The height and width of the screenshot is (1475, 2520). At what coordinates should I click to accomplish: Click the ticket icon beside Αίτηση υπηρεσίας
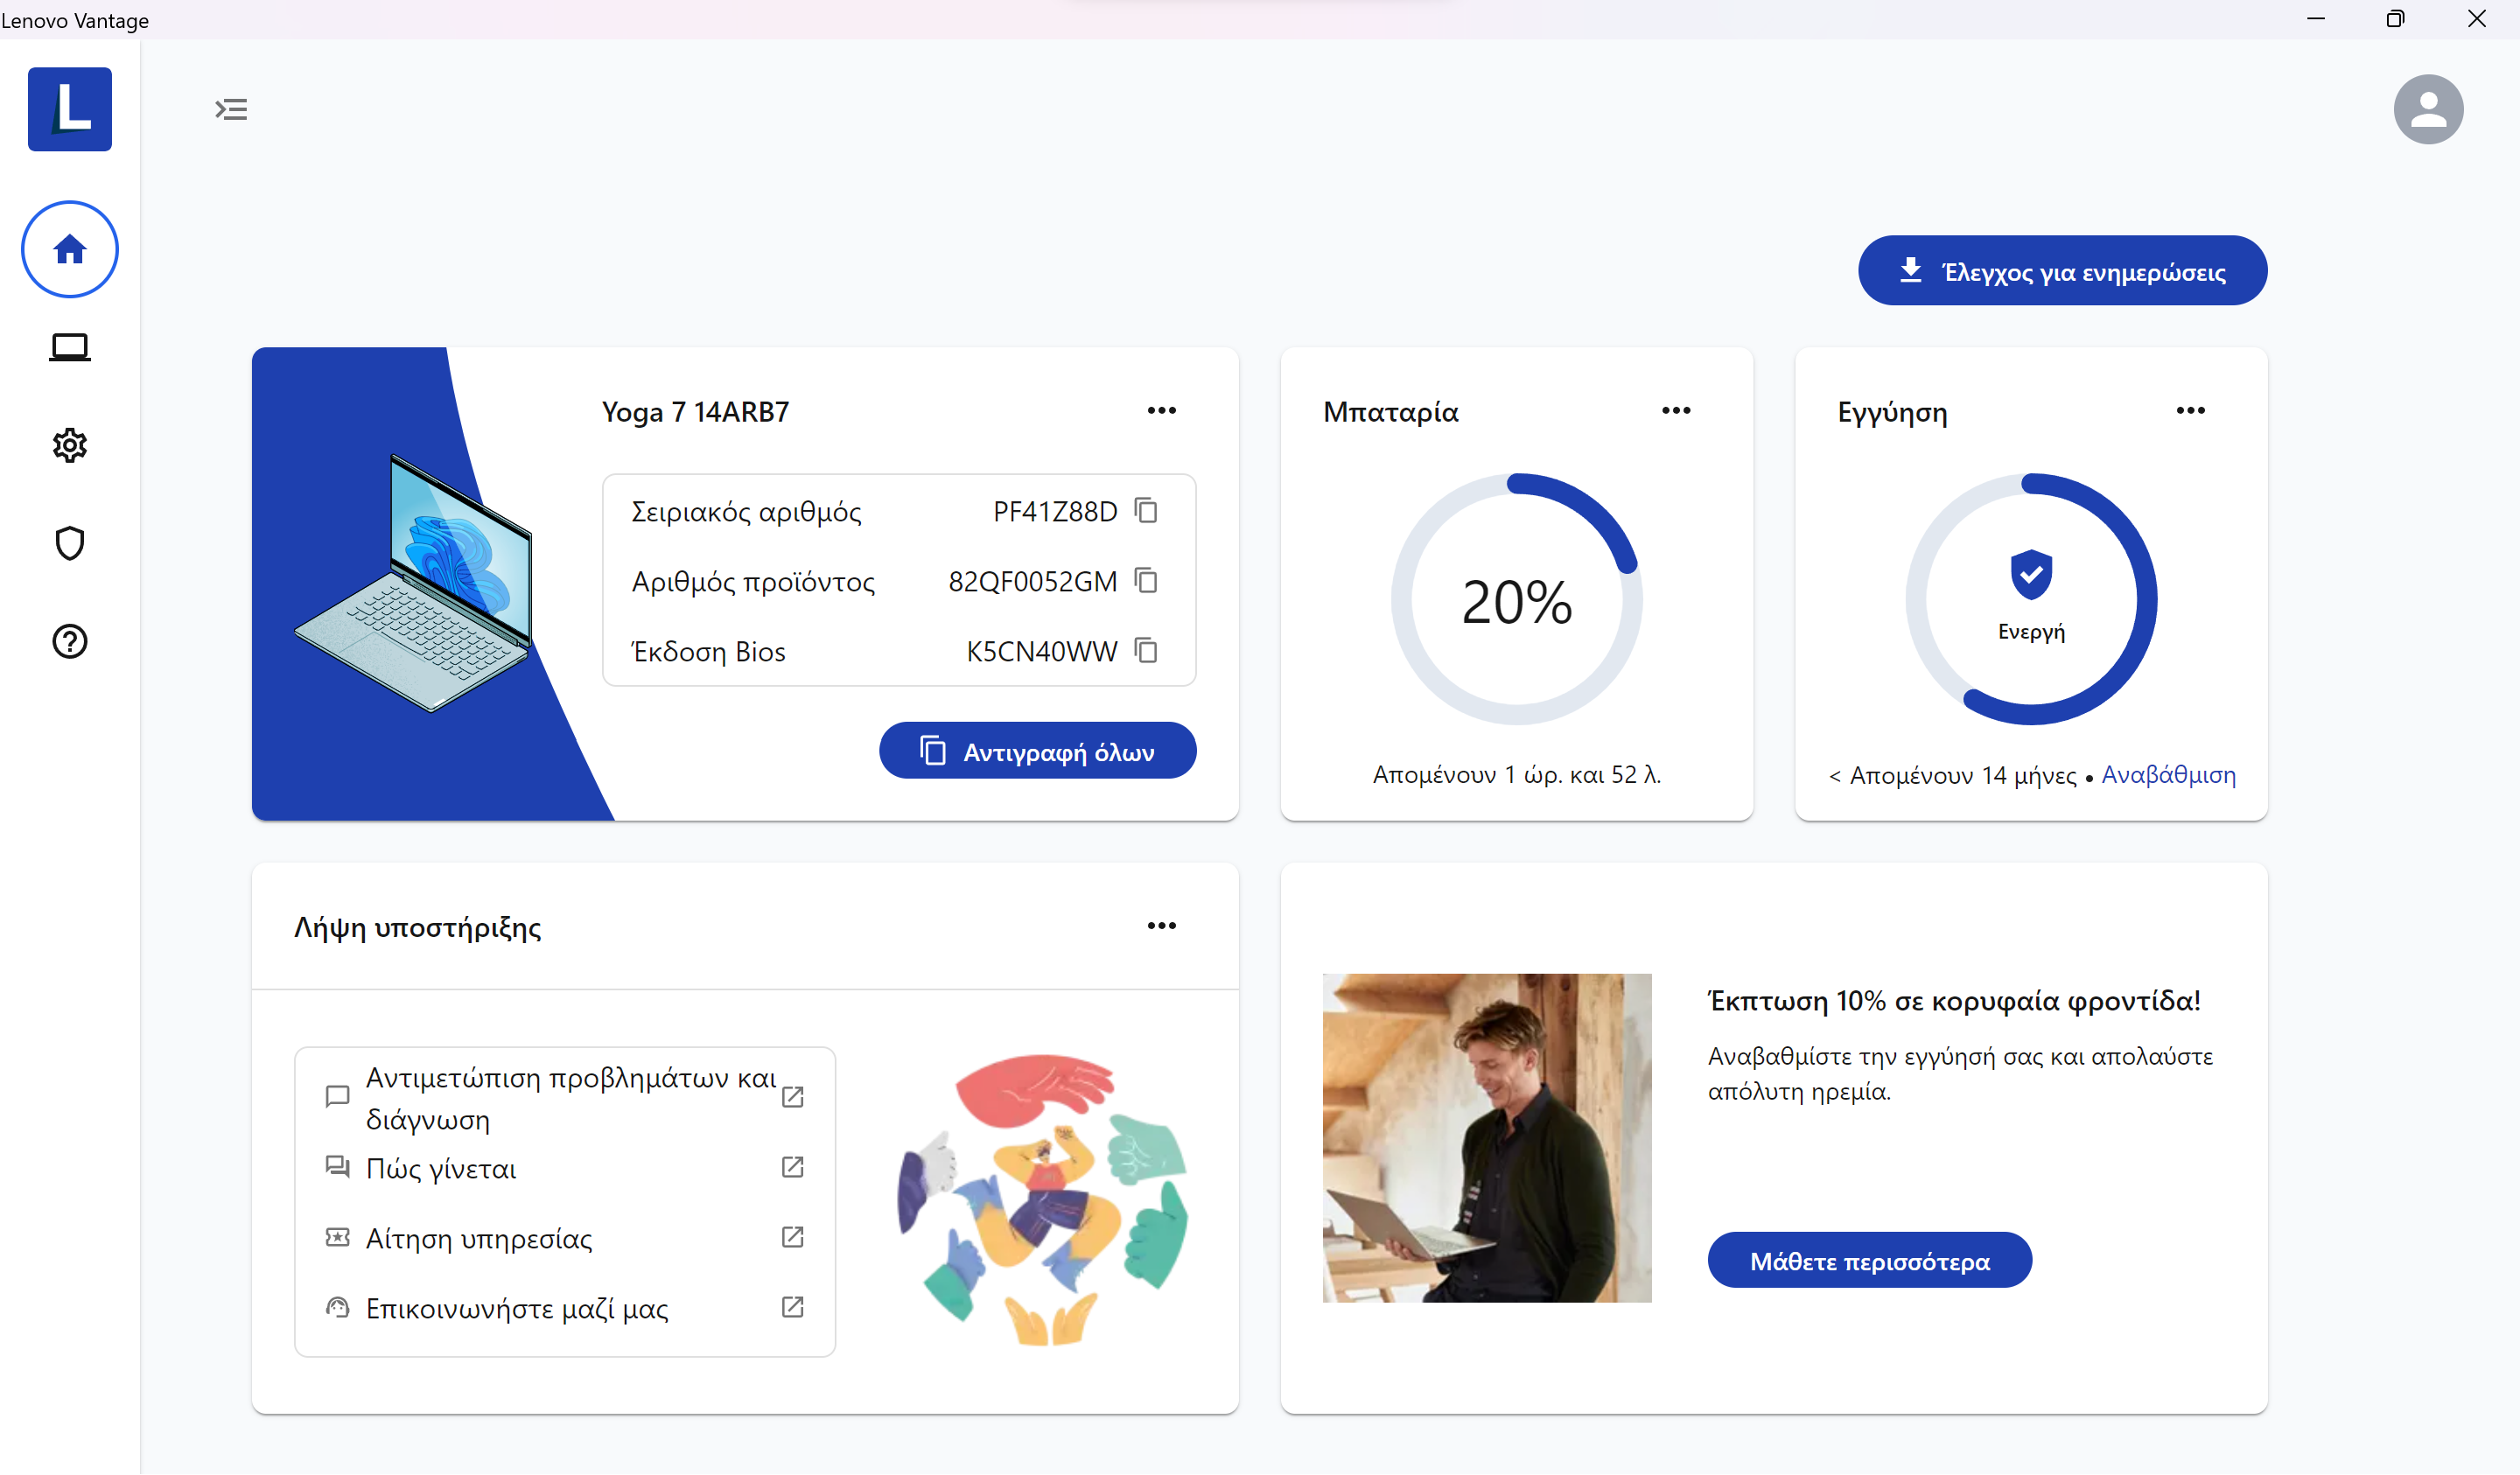pyautogui.click(x=338, y=1238)
